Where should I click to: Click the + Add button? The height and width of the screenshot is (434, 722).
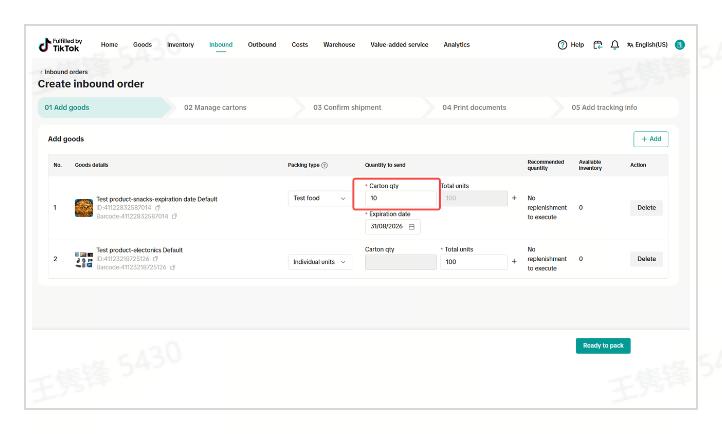point(651,139)
